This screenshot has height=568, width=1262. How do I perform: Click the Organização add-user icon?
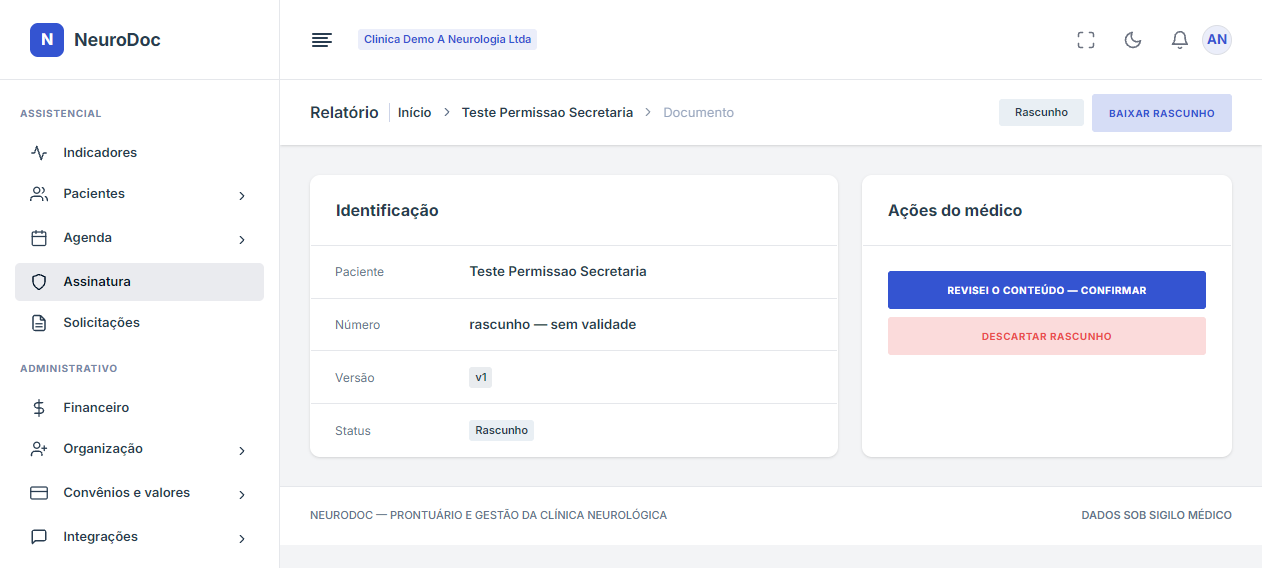tap(39, 449)
